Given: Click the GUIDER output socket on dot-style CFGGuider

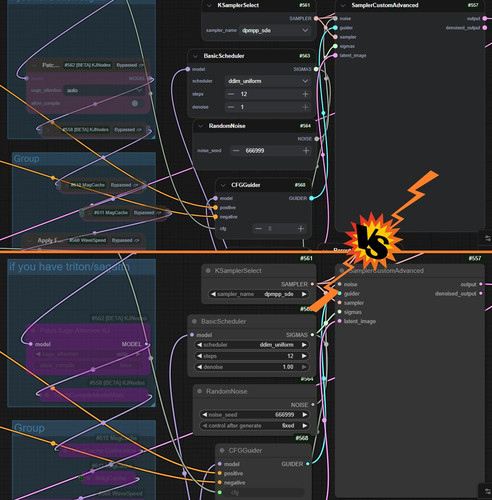Looking at the screenshot, I should [308, 464].
